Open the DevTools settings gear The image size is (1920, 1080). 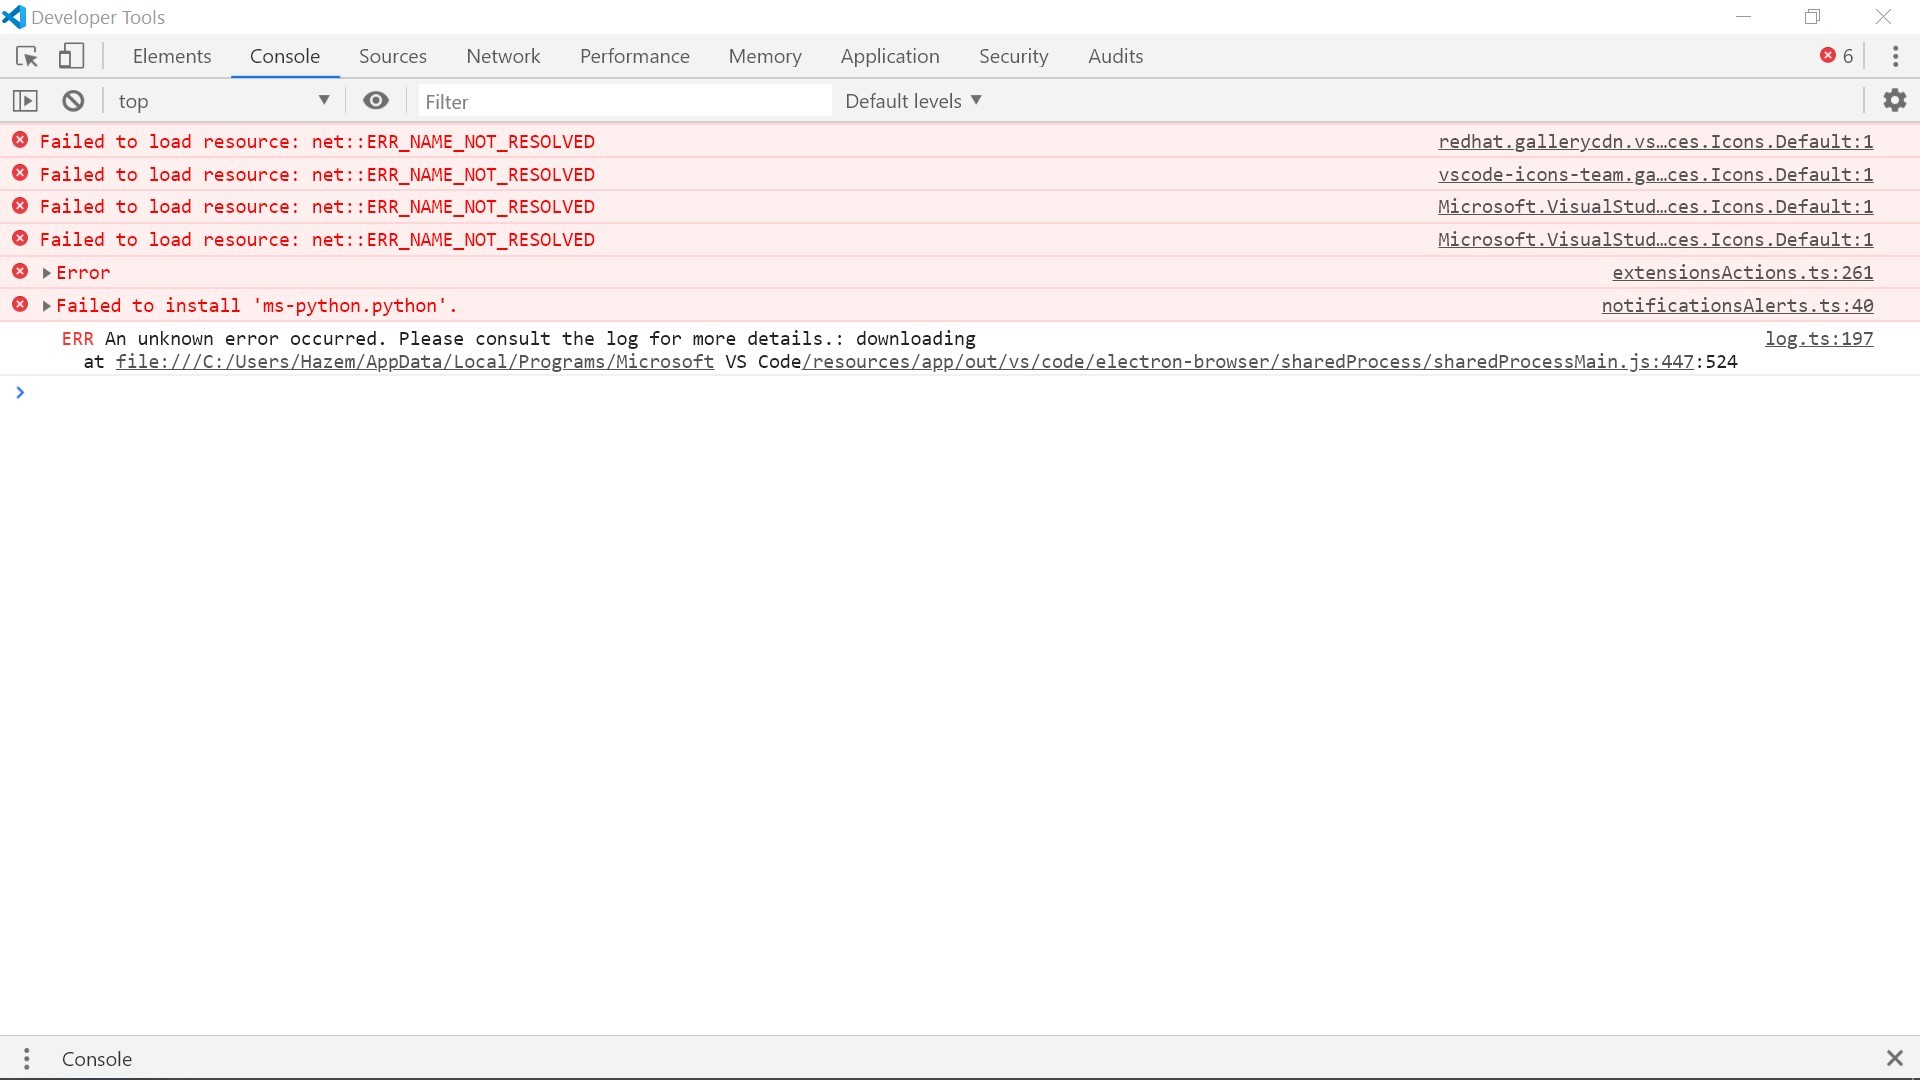pos(1896,100)
